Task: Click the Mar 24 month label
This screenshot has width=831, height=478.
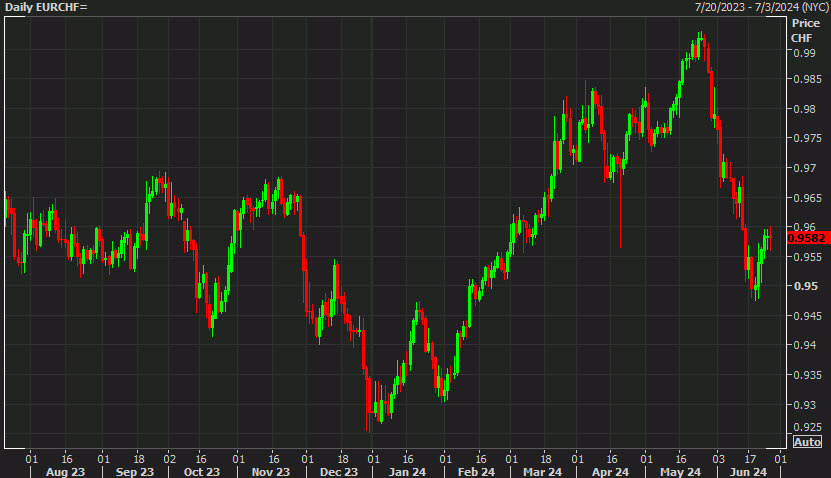Action: click(x=542, y=472)
